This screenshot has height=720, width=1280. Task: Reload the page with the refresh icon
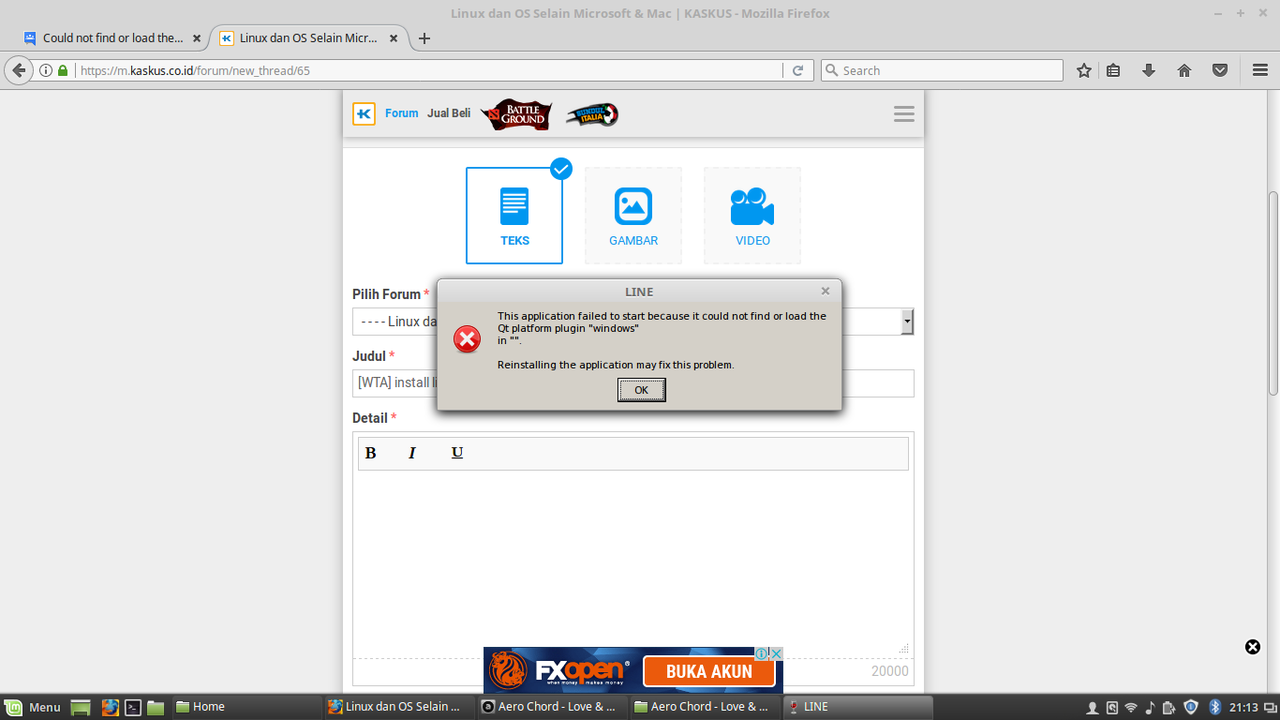coord(797,71)
